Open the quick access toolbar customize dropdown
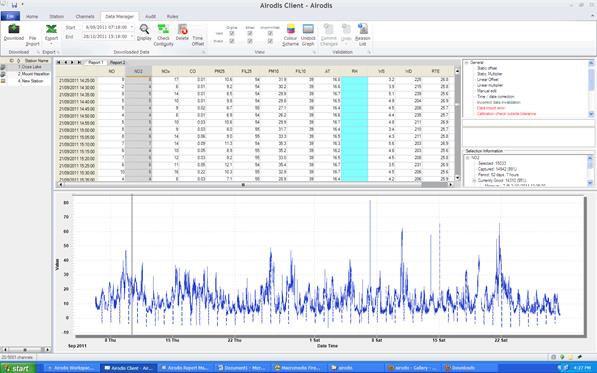Viewport: 597px width, 373px height. [x=22, y=5]
